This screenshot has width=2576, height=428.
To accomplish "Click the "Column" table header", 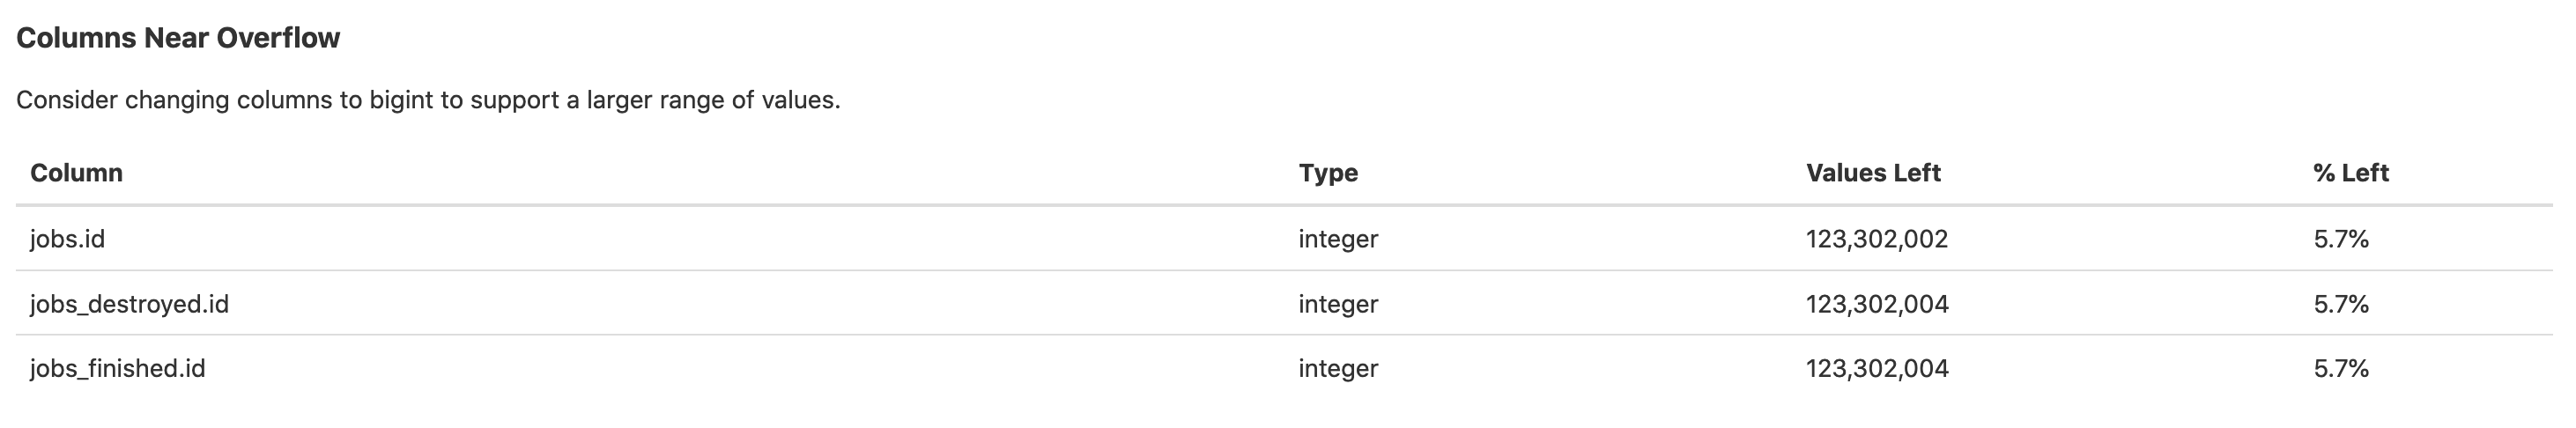I will point(76,173).
